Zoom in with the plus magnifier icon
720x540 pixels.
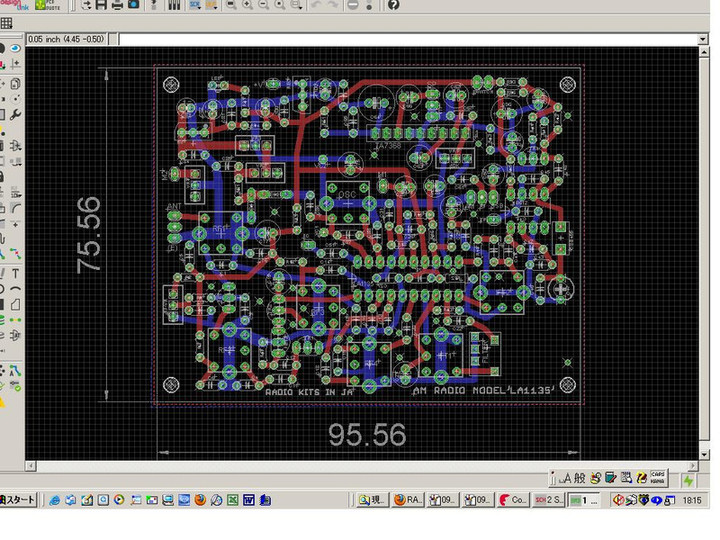click(247, 5)
